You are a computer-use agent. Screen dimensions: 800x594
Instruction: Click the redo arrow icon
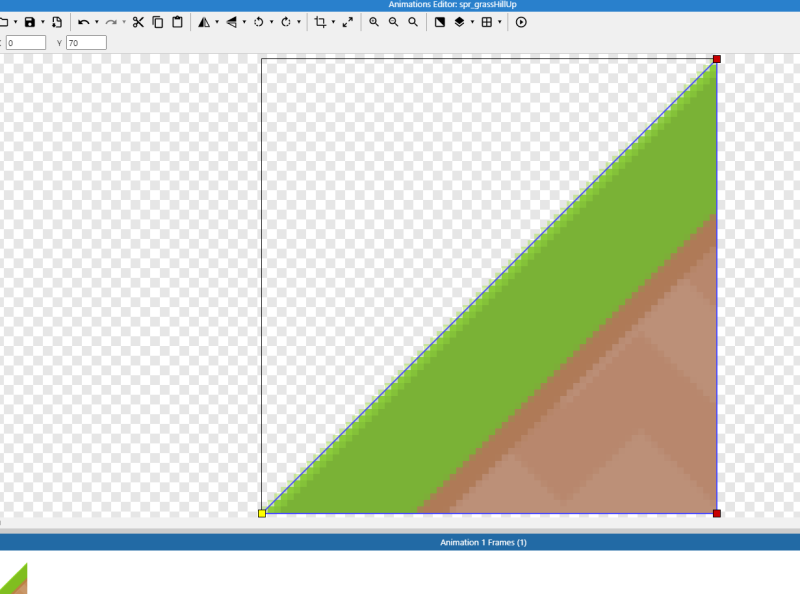coord(111,22)
